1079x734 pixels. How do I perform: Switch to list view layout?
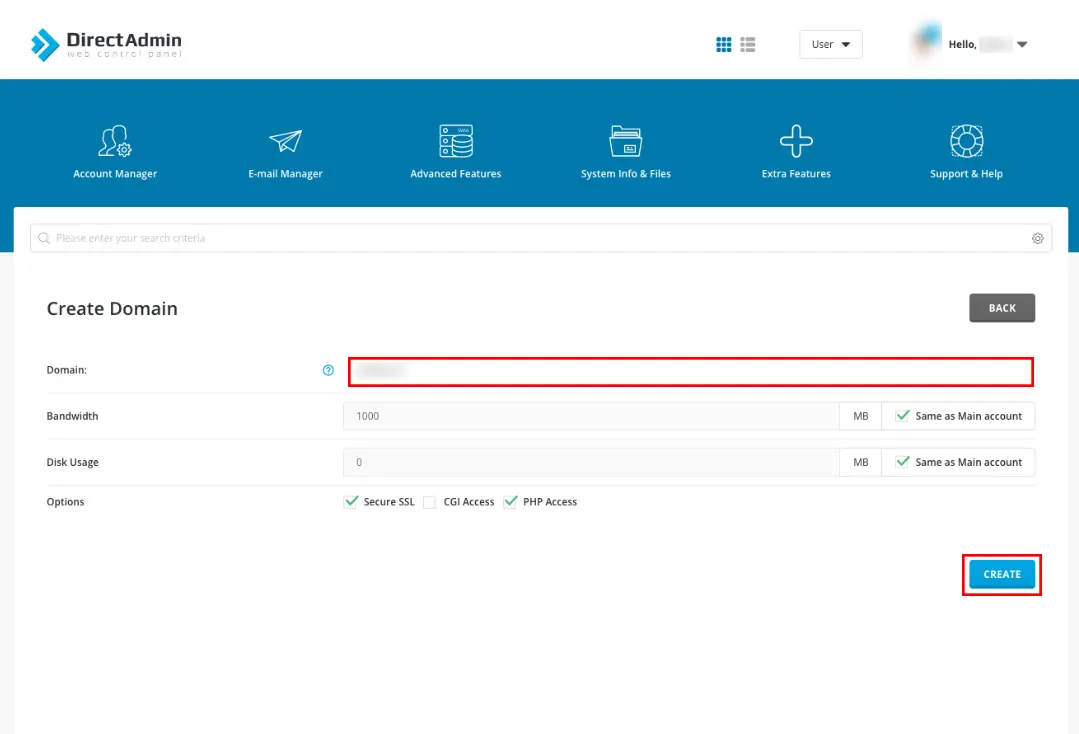pyautogui.click(x=748, y=45)
